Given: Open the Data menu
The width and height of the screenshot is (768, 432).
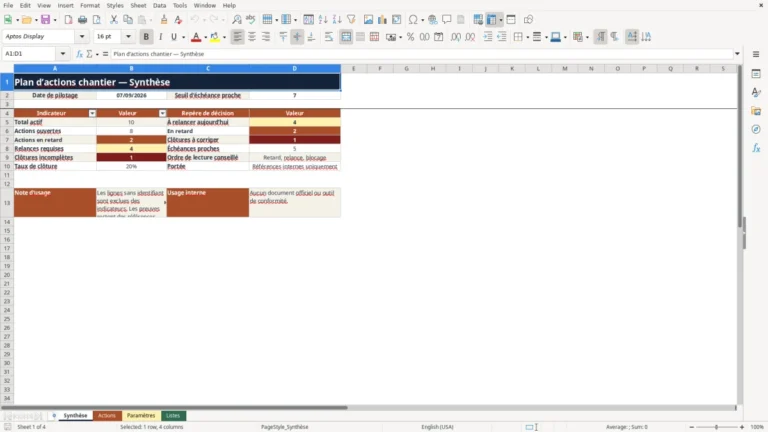Looking at the screenshot, I should (x=159, y=5).
